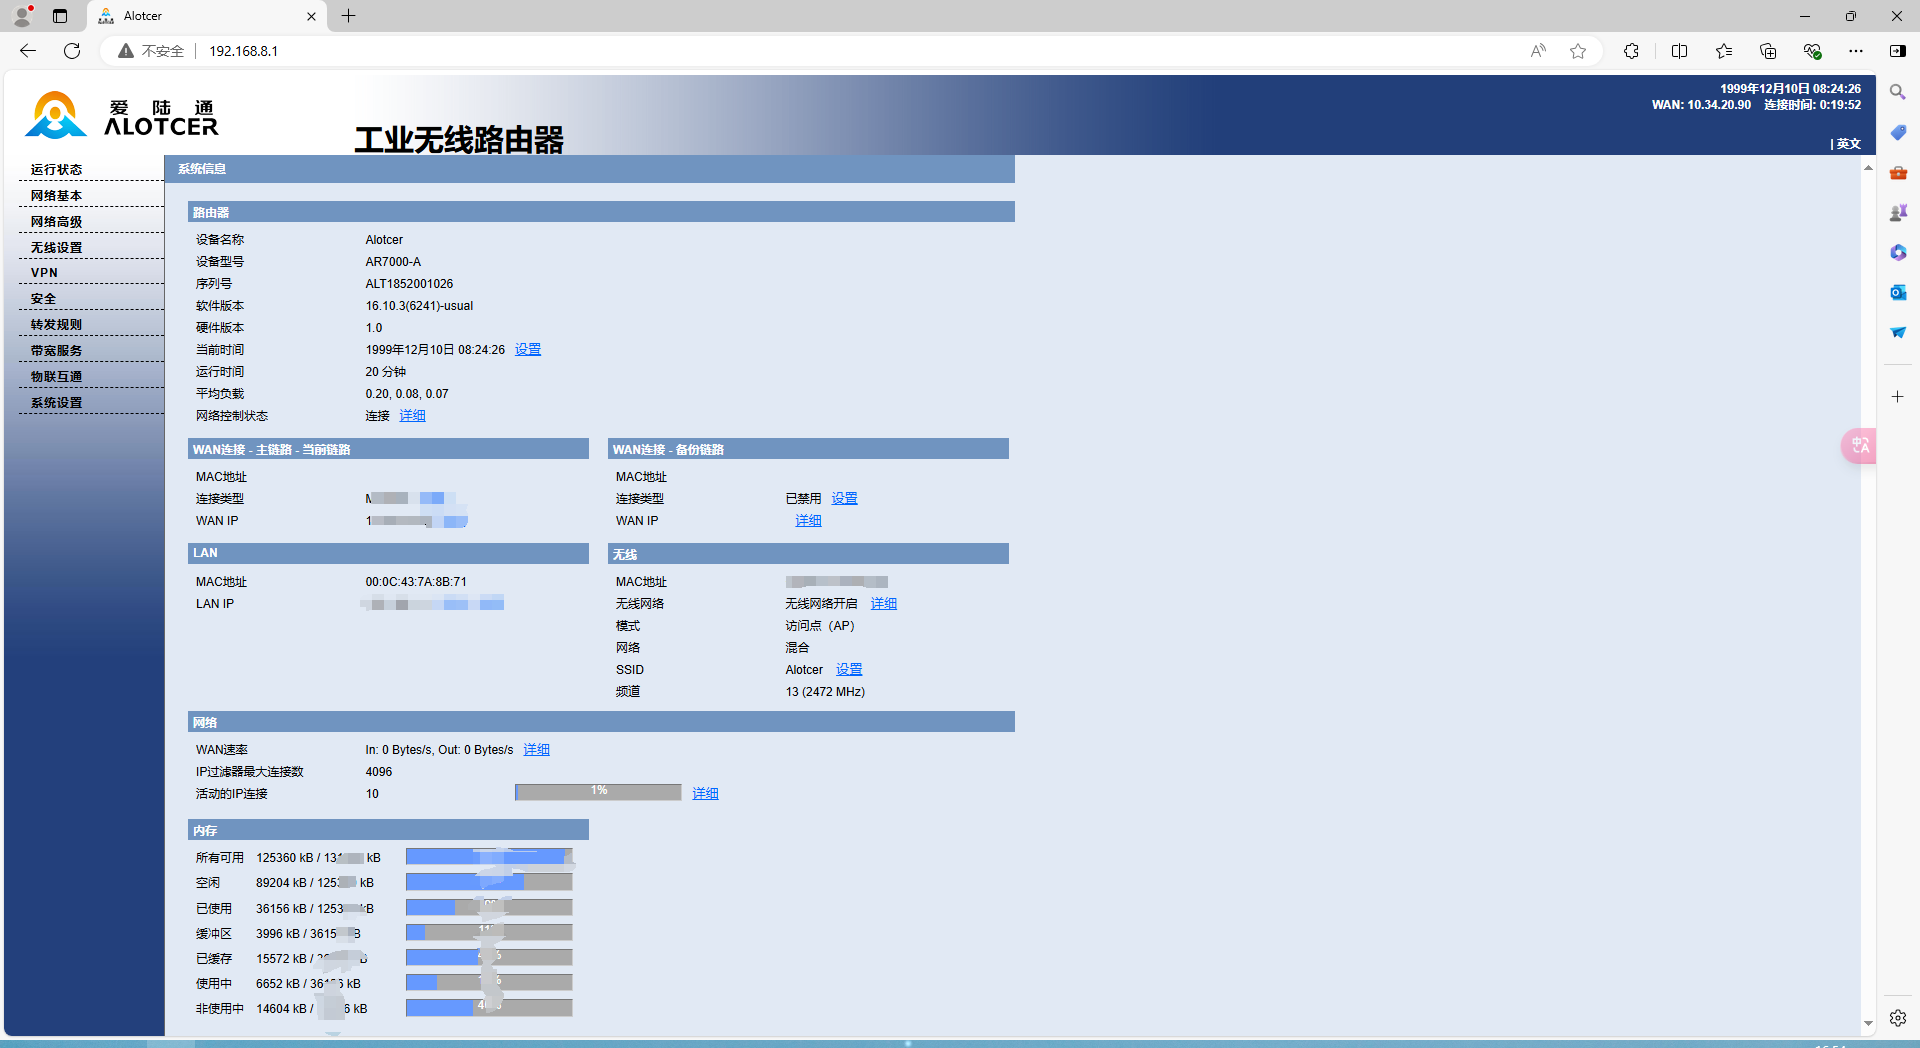Screen dimensions: 1920x1048
Task: Switch language with 英文 link
Action: 1848,144
